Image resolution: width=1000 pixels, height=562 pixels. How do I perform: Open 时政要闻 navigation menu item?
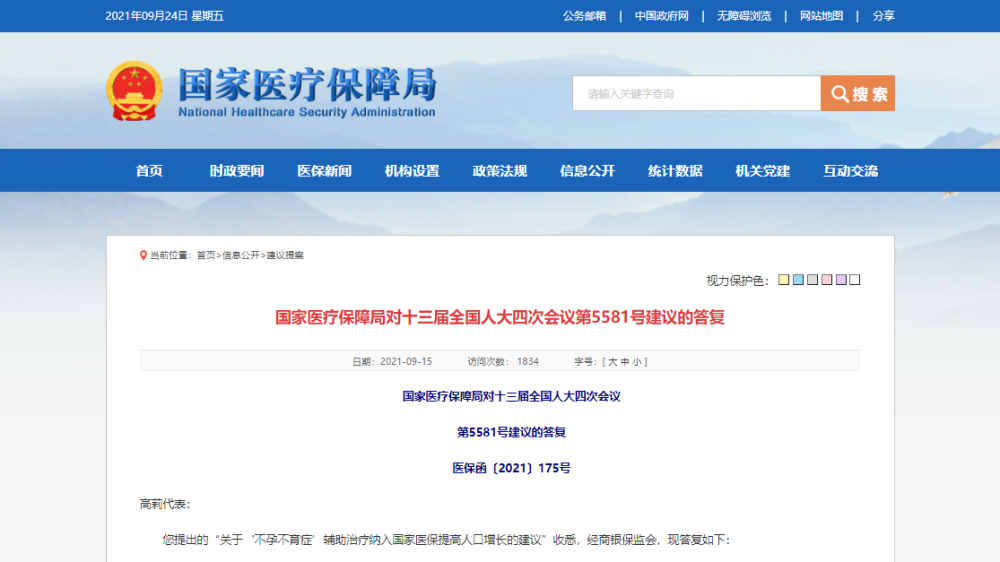pyautogui.click(x=237, y=170)
